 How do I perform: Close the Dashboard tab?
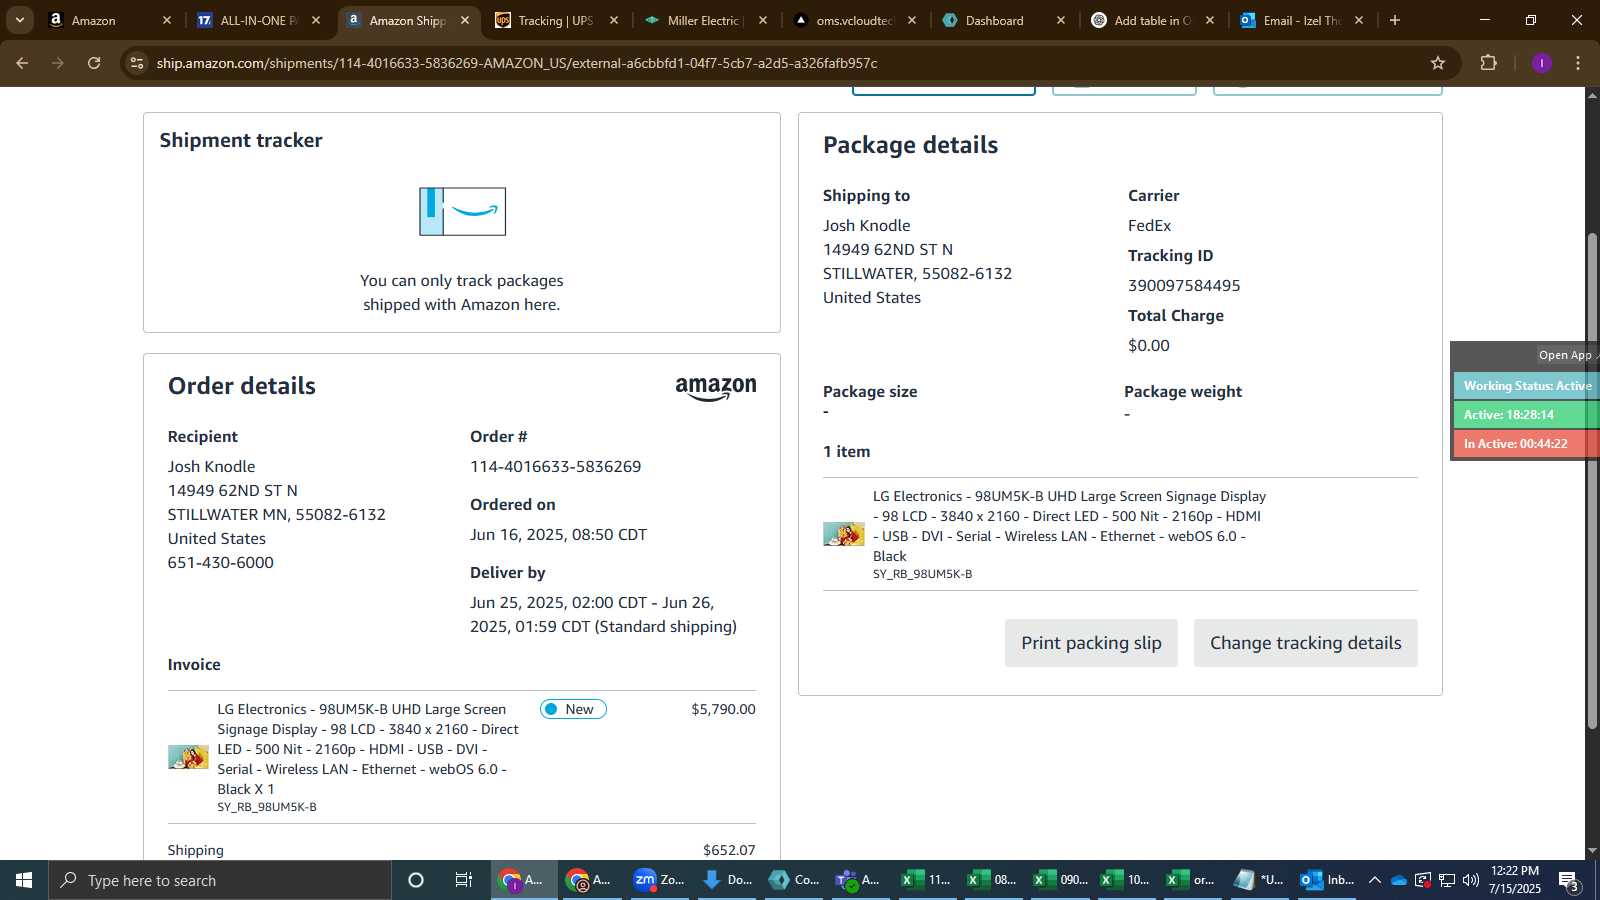tap(1061, 20)
